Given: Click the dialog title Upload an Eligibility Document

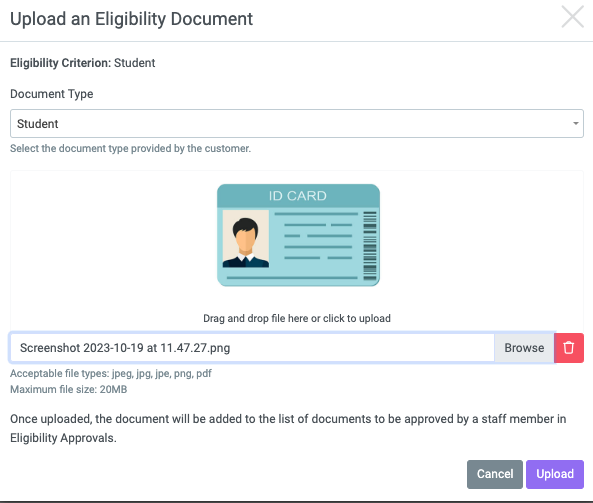Looking at the screenshot, I should pos(132,19).
